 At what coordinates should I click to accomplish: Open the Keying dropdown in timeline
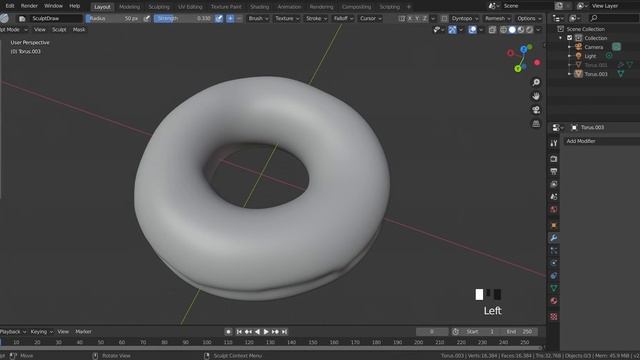(x=42, y=332)
